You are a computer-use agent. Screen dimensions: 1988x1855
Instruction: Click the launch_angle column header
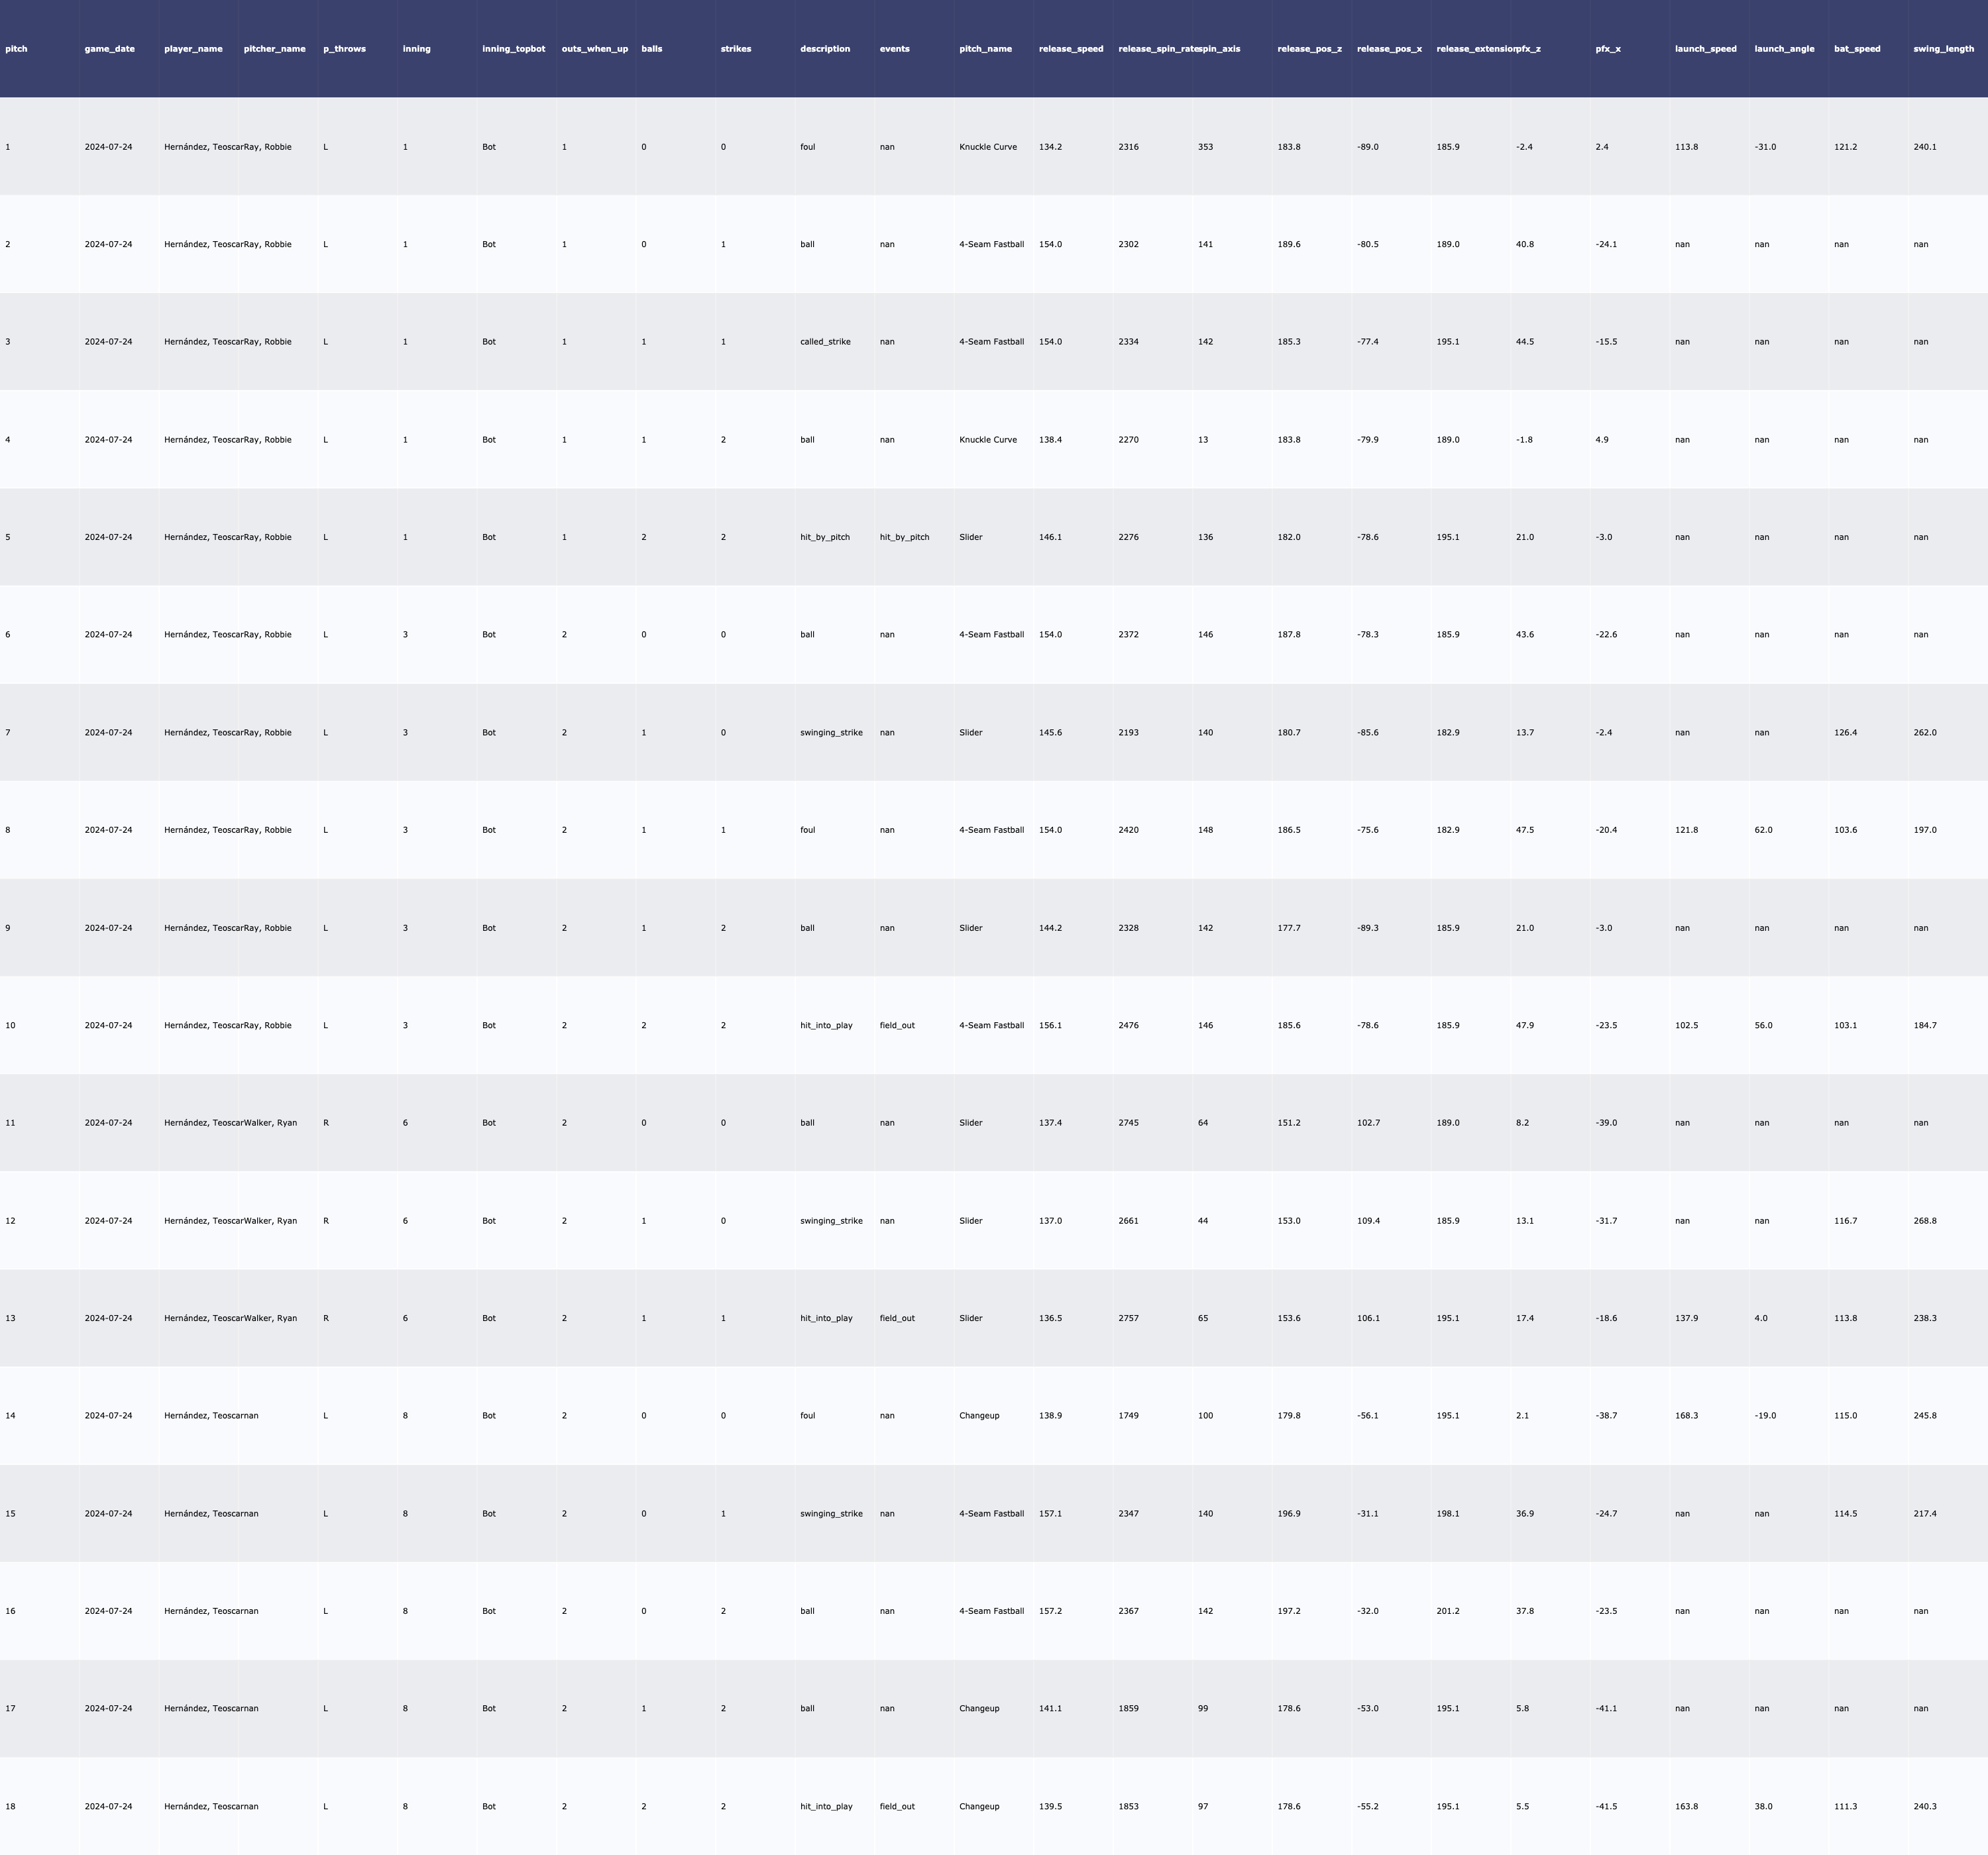pyautogui.click(x=1784, y=49)
